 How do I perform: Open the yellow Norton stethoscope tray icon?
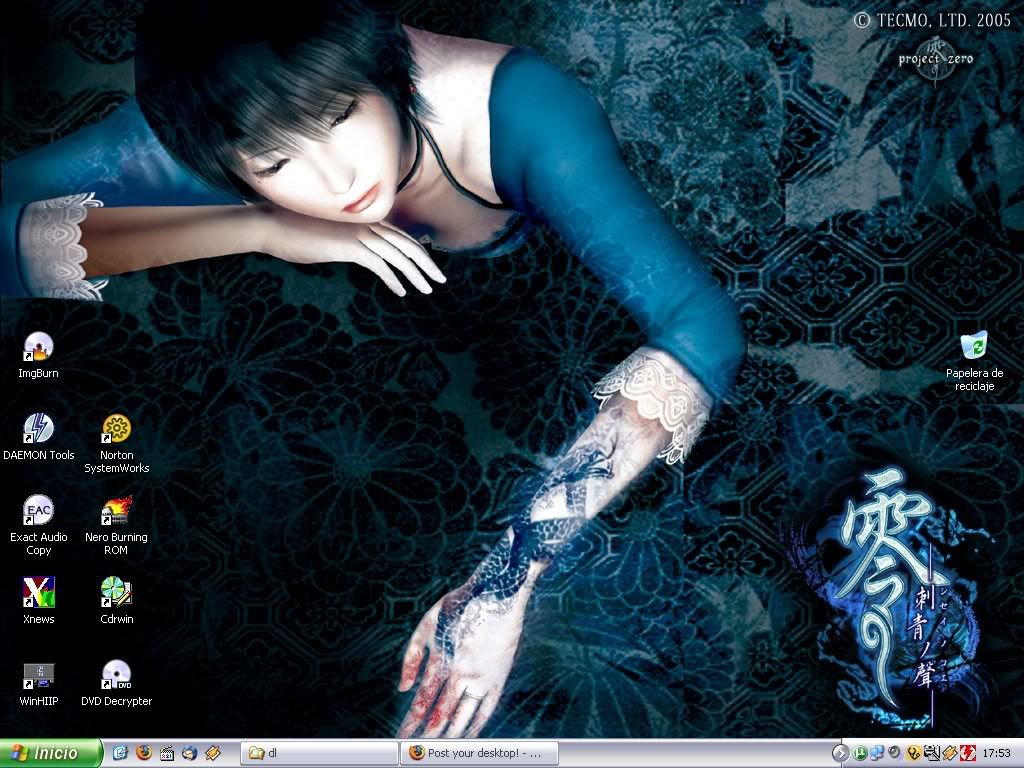[x=914, y=753]
